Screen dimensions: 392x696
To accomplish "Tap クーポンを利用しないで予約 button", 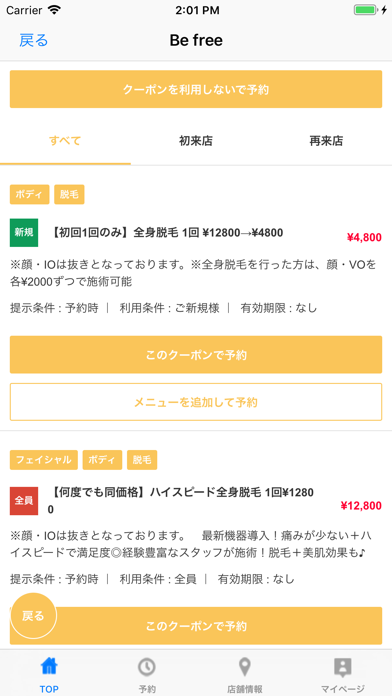I will coord(196,89).
